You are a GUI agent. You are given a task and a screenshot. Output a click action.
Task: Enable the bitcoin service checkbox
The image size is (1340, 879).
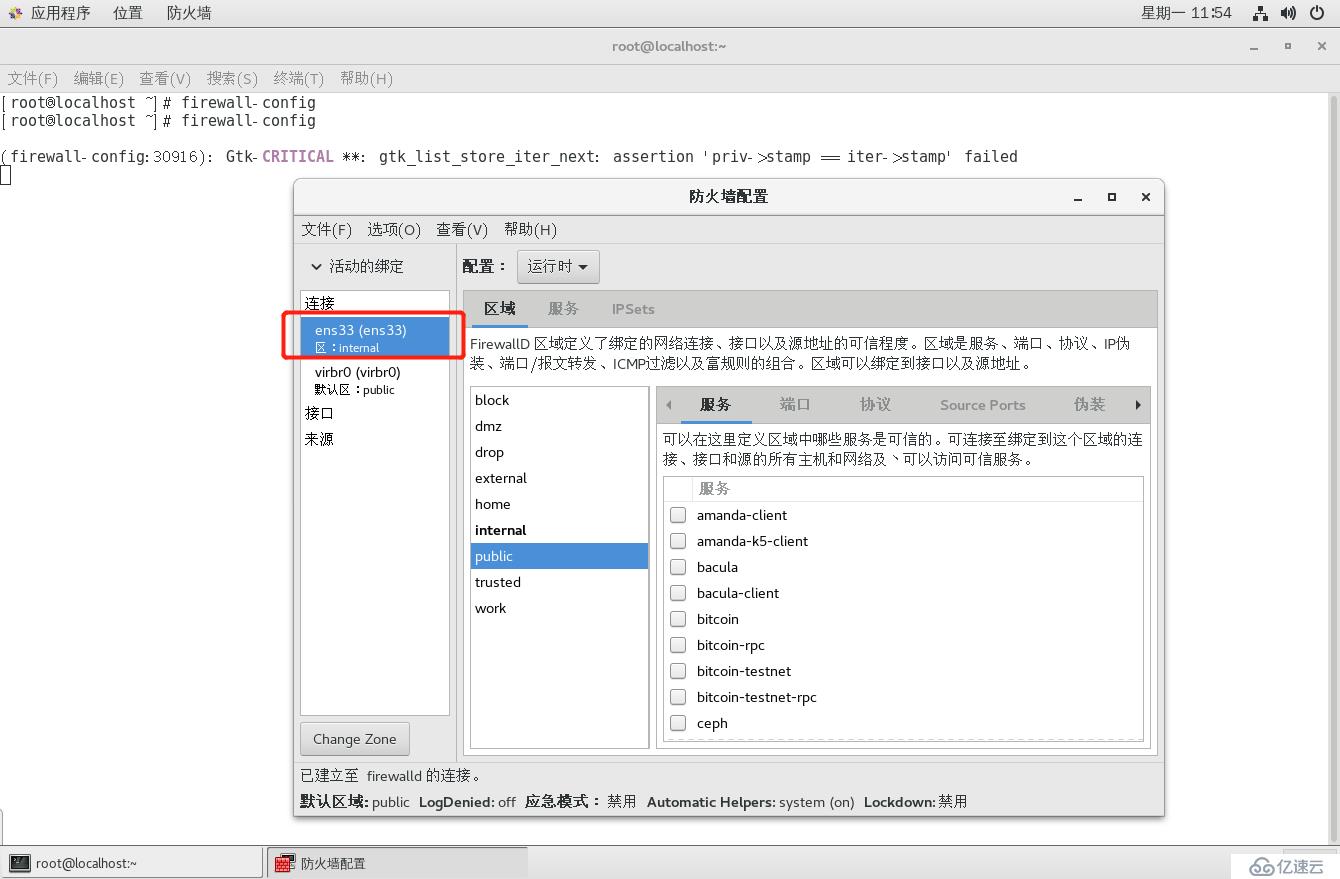pos(678,619)
